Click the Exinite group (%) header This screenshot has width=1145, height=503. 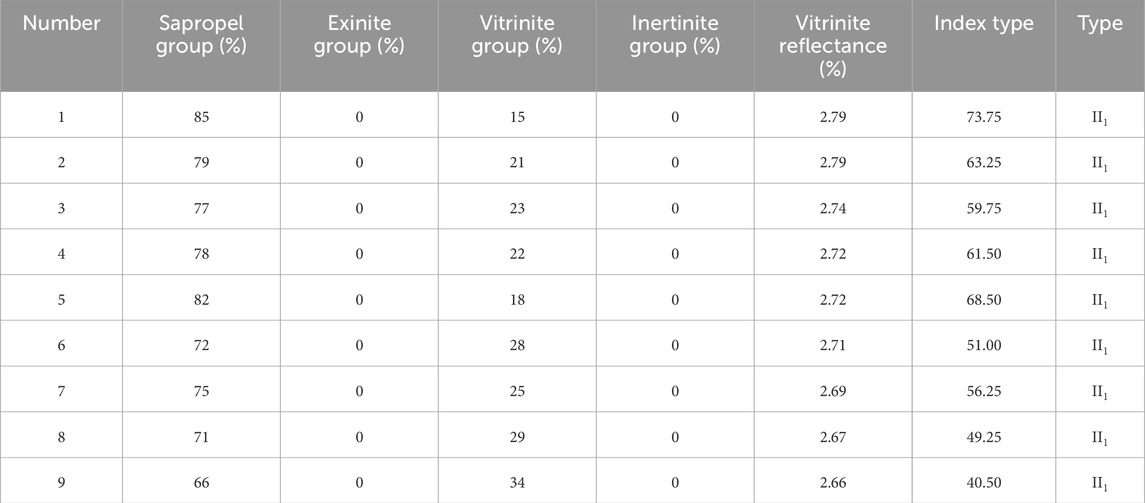tap(359, 34)
